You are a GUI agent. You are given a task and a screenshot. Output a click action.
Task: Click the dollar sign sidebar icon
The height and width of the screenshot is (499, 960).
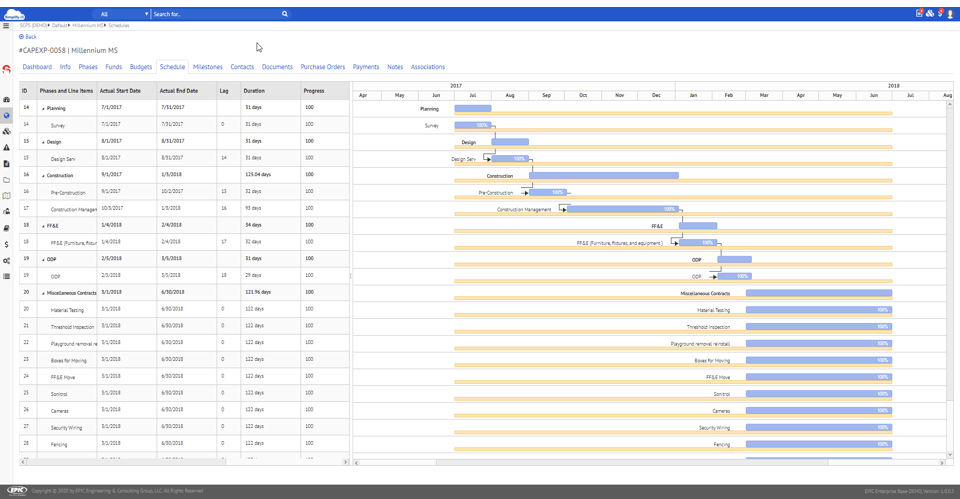6,244
